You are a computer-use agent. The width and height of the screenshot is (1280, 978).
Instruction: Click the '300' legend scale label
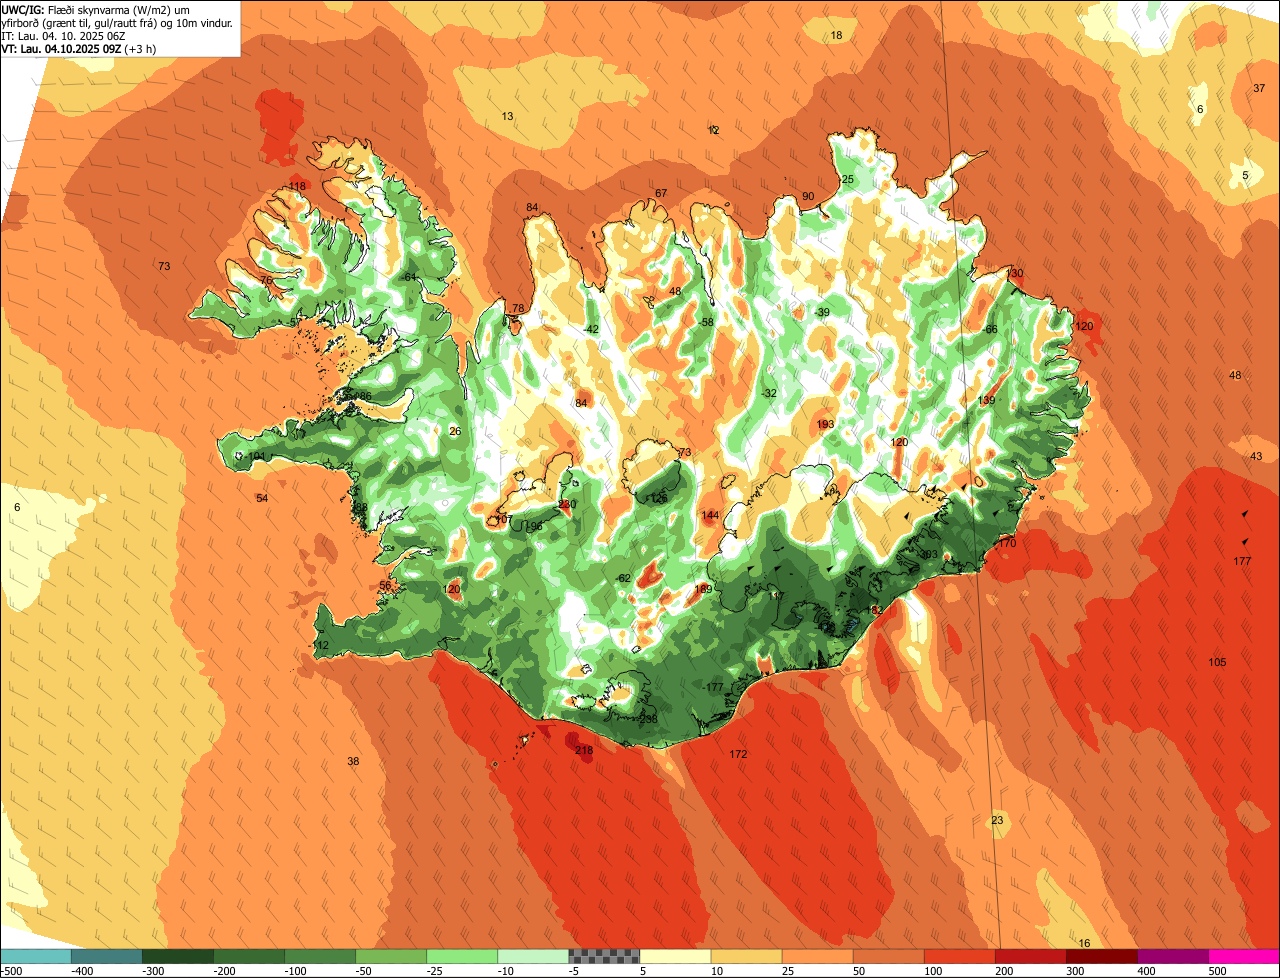click(1077, 971)
